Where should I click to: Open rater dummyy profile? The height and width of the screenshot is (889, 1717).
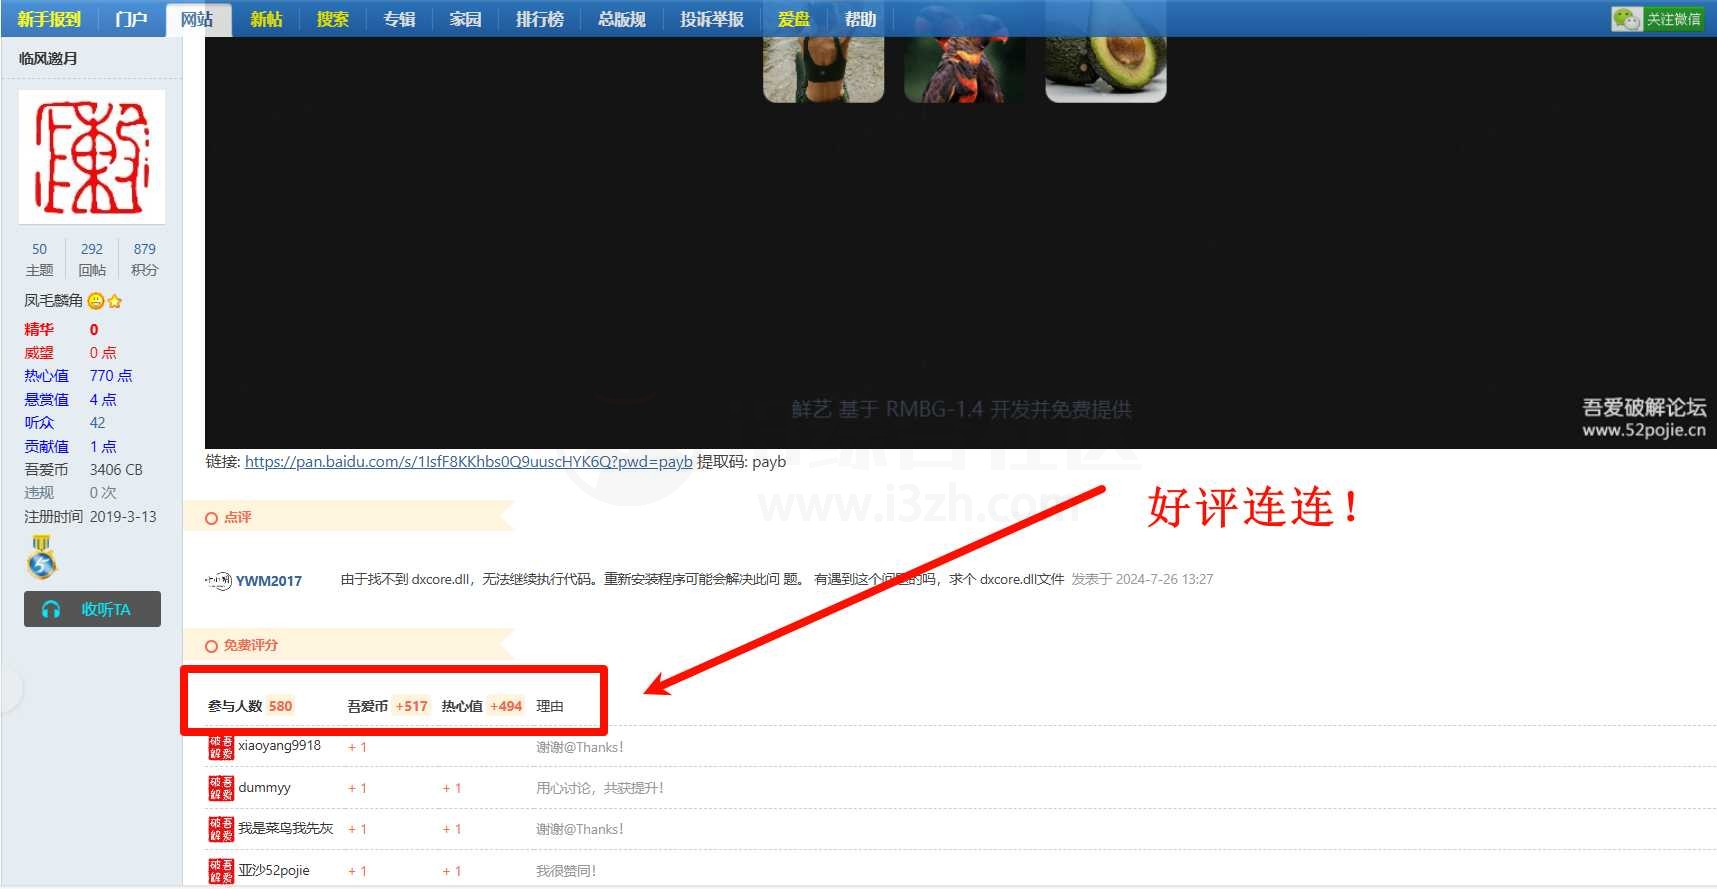[264, 788]
